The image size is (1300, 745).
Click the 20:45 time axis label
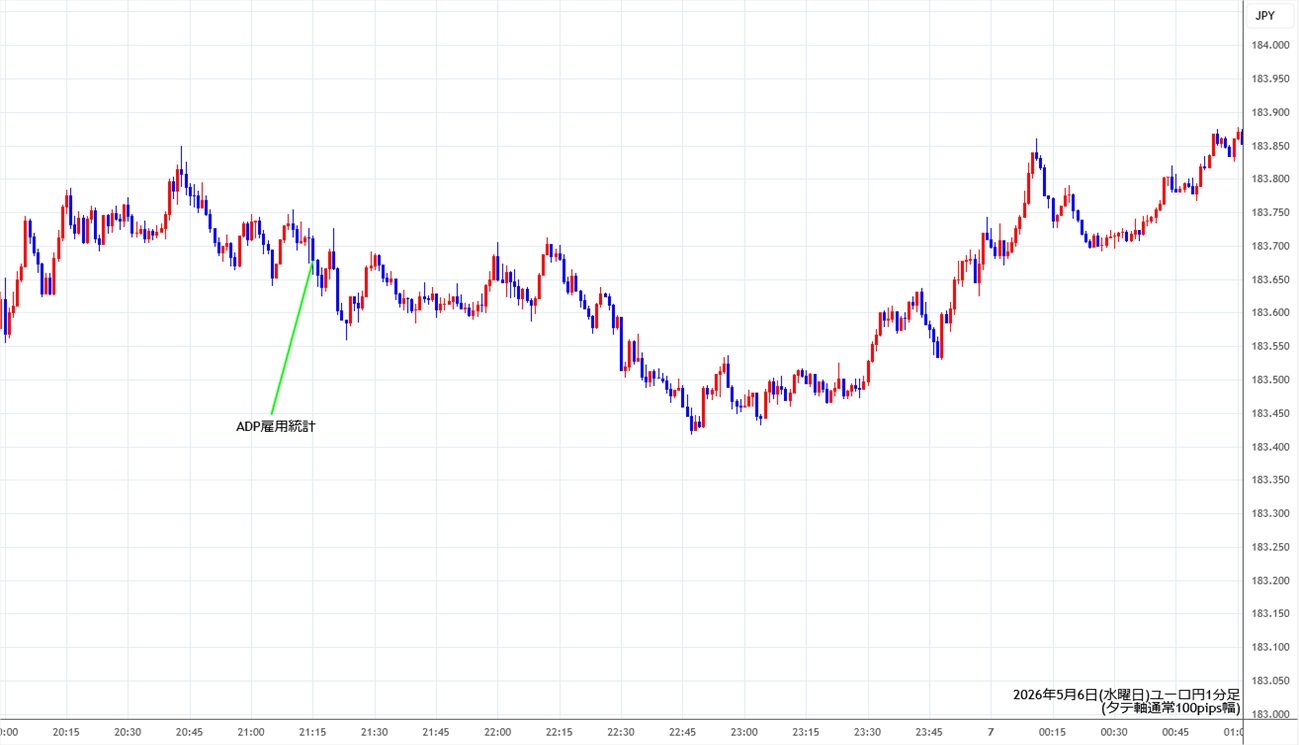189,732
